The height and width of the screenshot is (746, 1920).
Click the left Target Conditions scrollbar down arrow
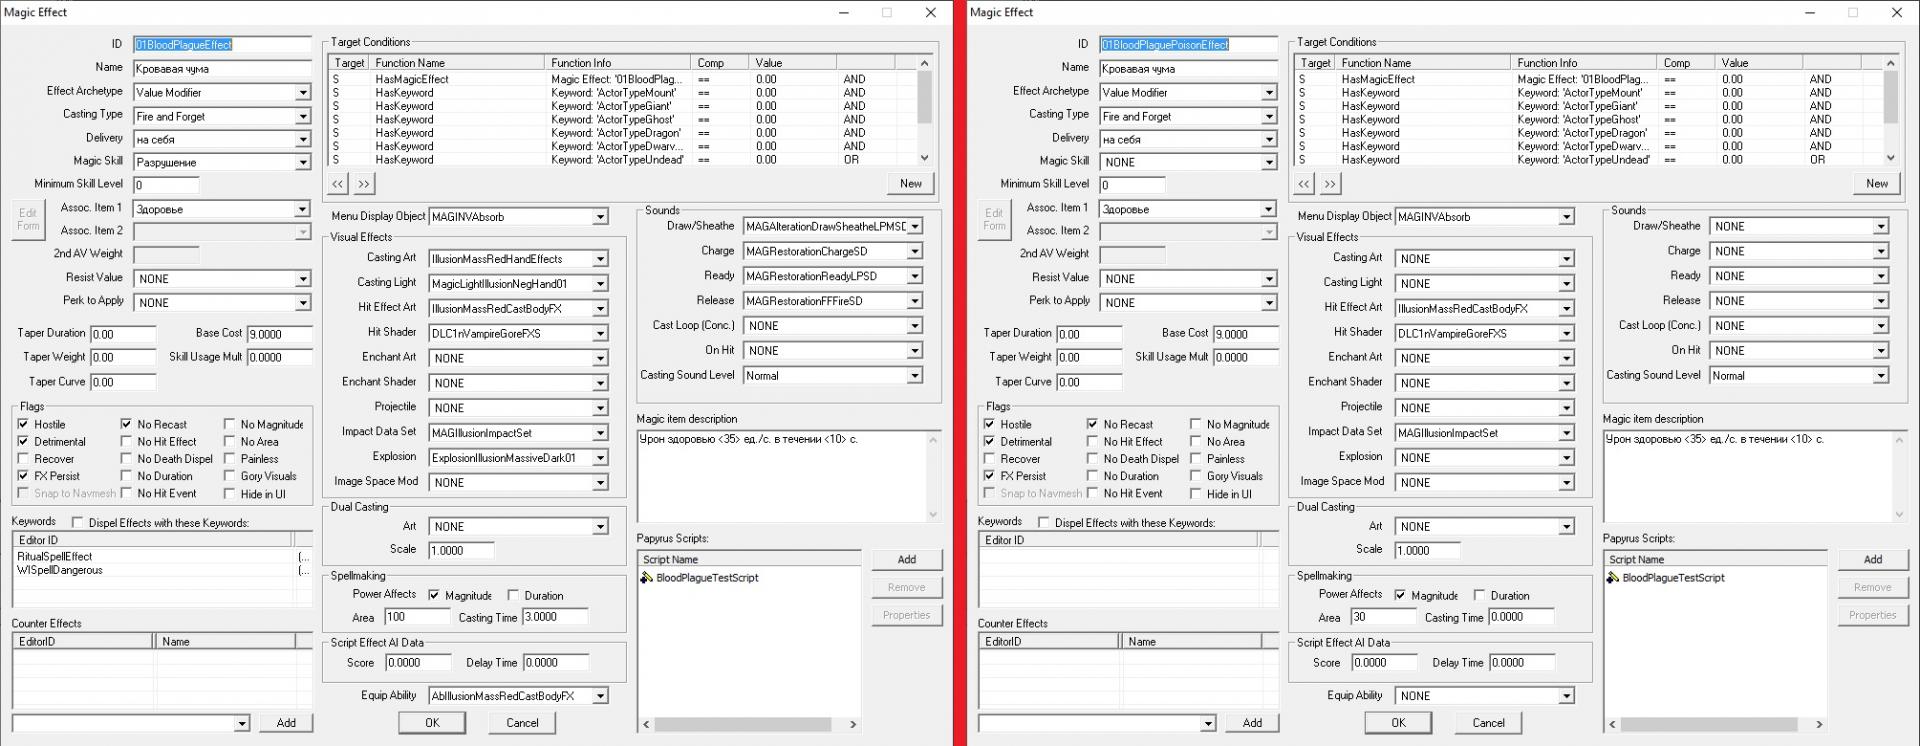[925, 158]
